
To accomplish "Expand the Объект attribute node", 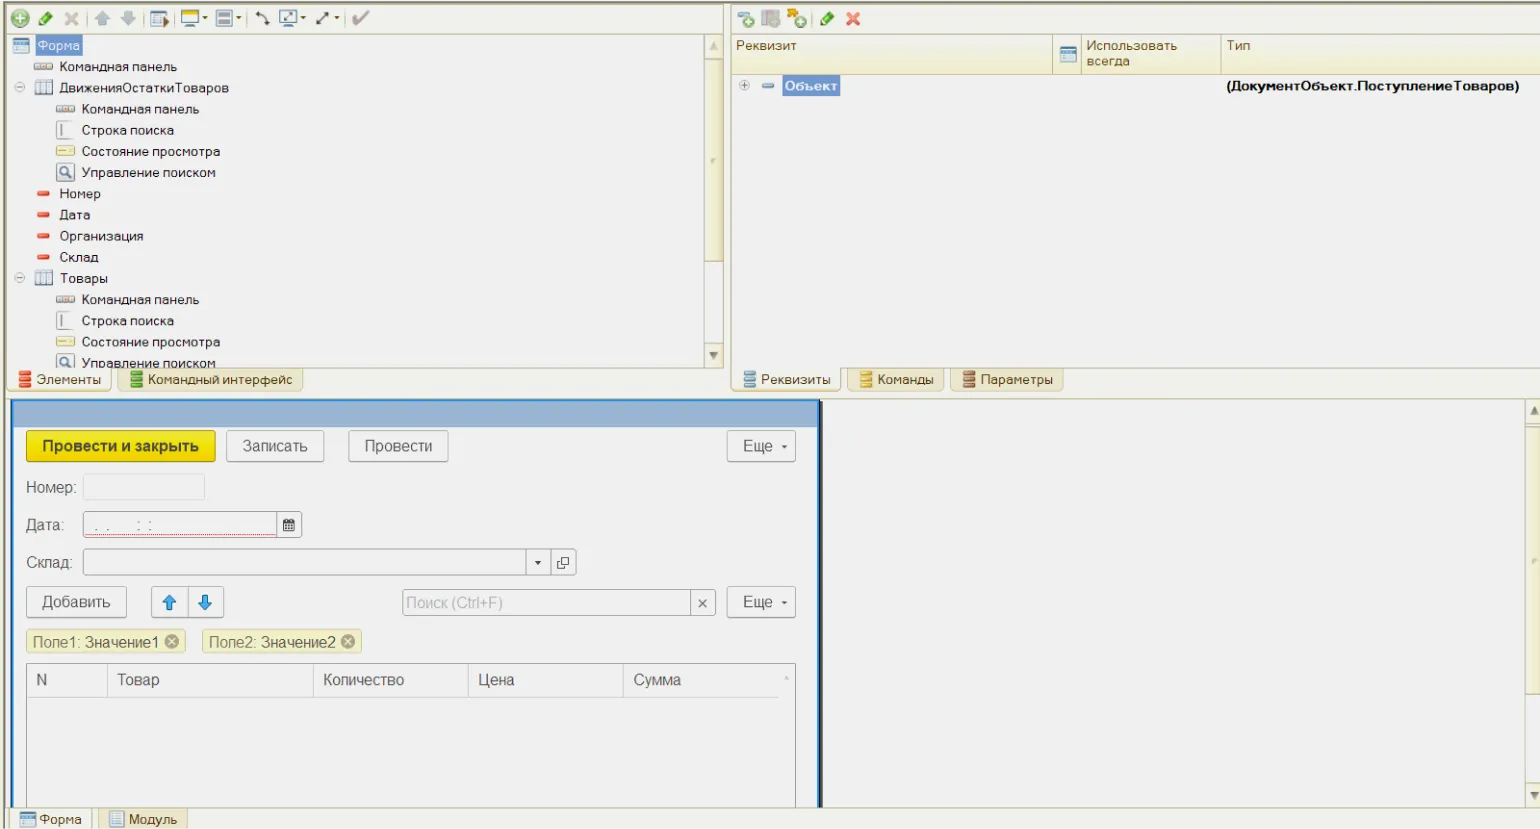I will tap(744, 86).
